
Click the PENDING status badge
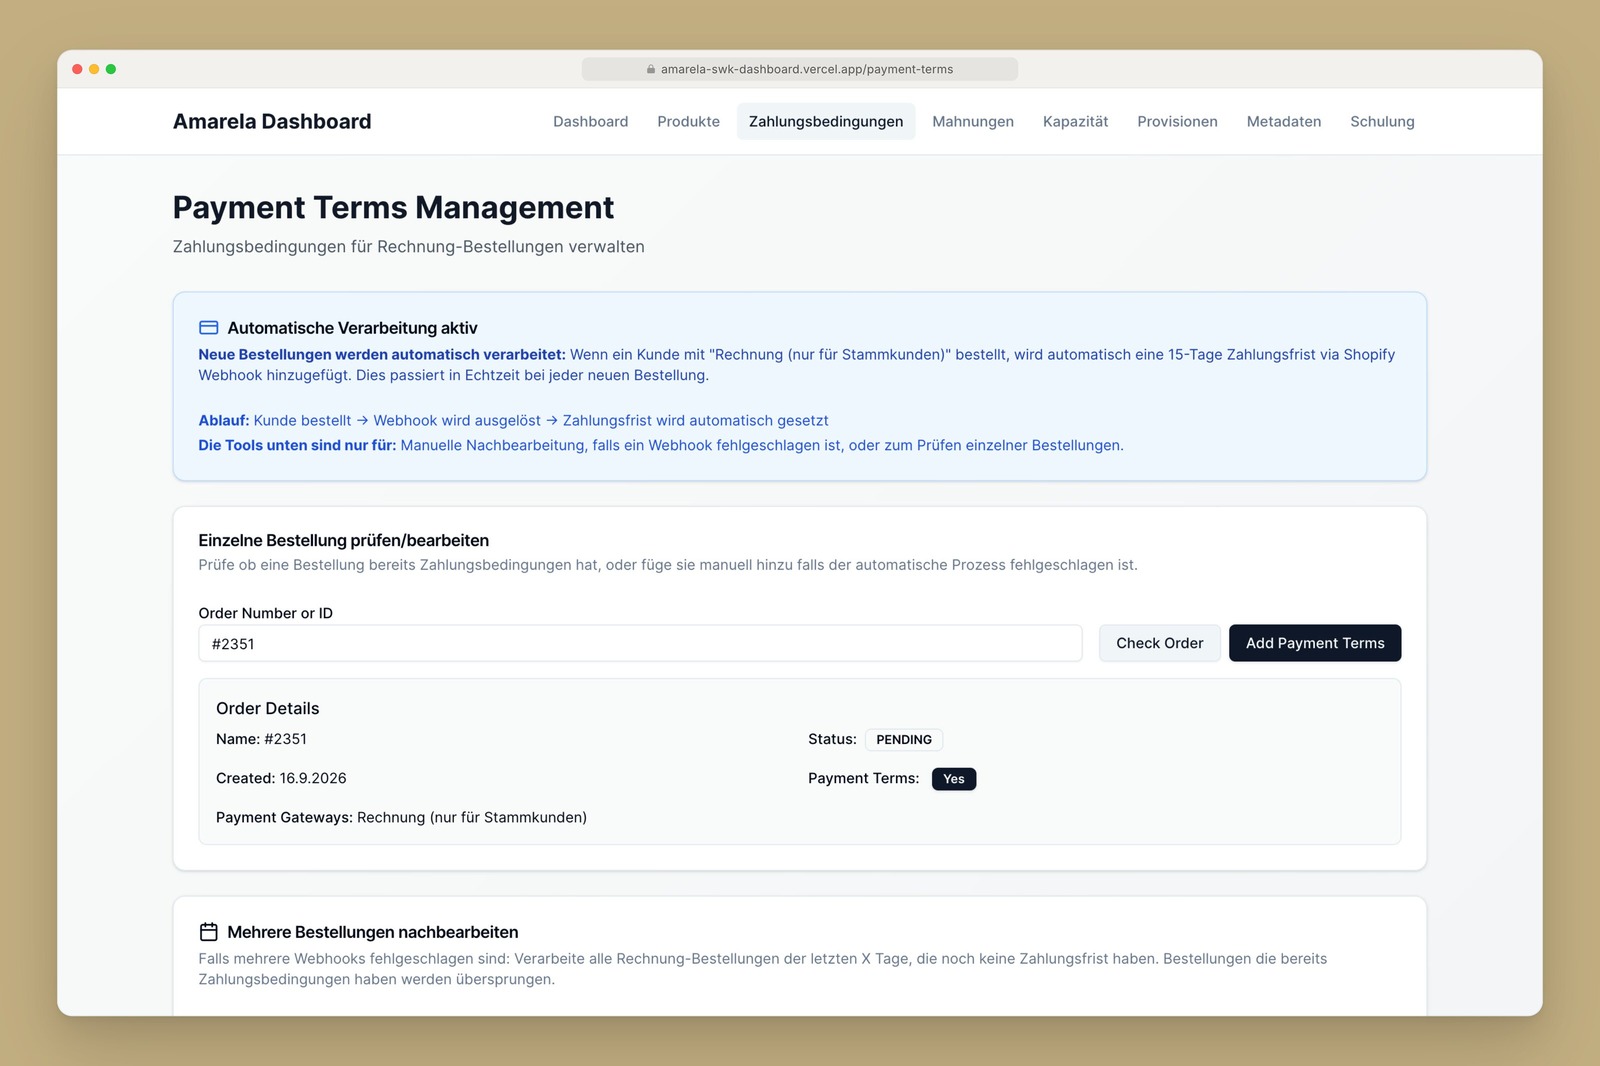904,740
